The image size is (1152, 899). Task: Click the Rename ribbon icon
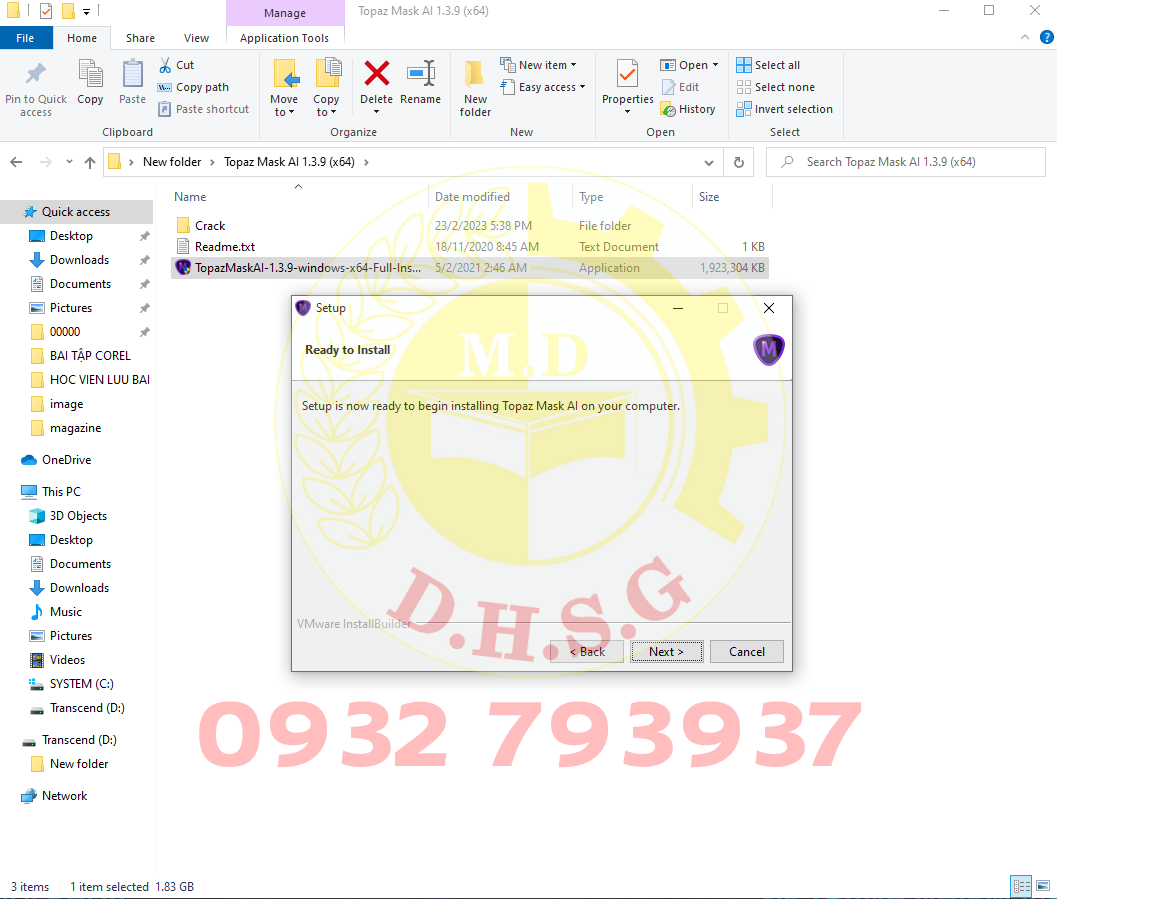pyautogui.click(x=420, y=73)
